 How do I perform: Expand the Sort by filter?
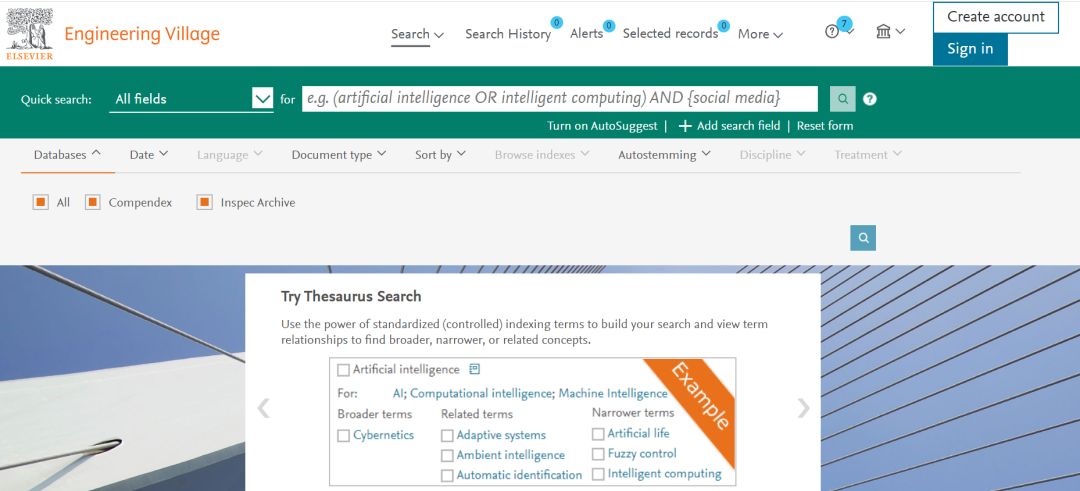[x=441, y=155]
